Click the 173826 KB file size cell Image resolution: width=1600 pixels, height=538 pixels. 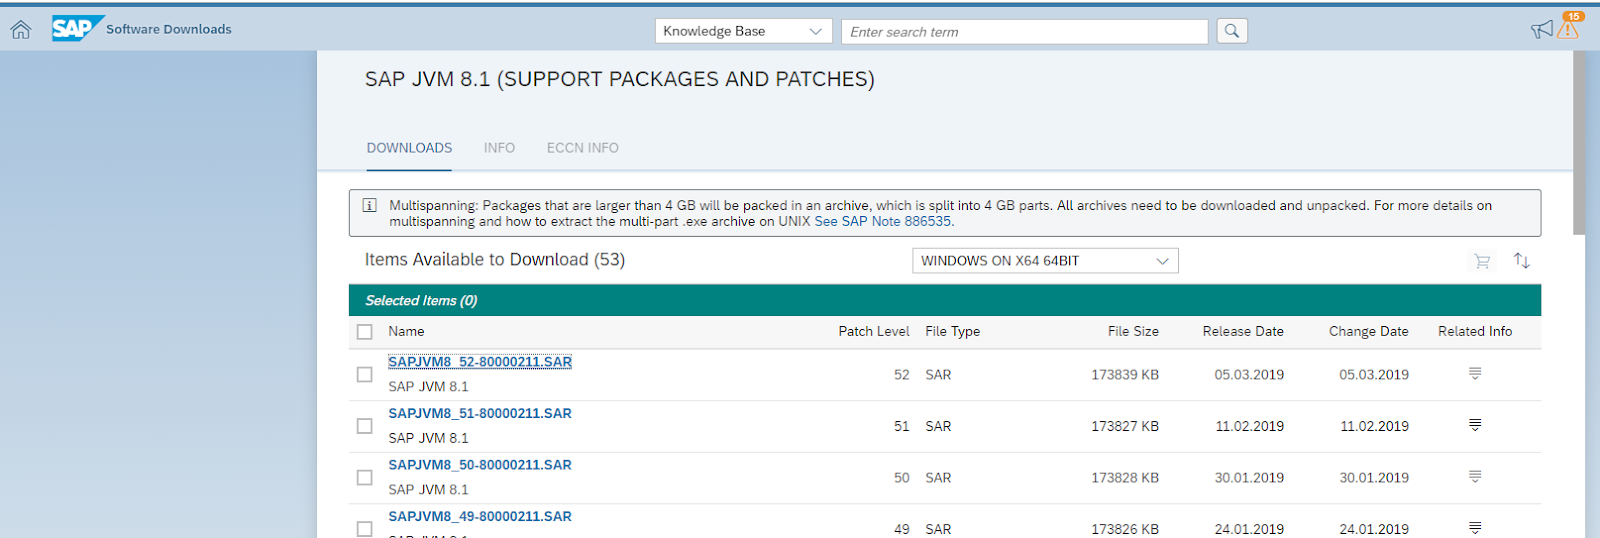pyautogui.click(x=1125, y=529)
